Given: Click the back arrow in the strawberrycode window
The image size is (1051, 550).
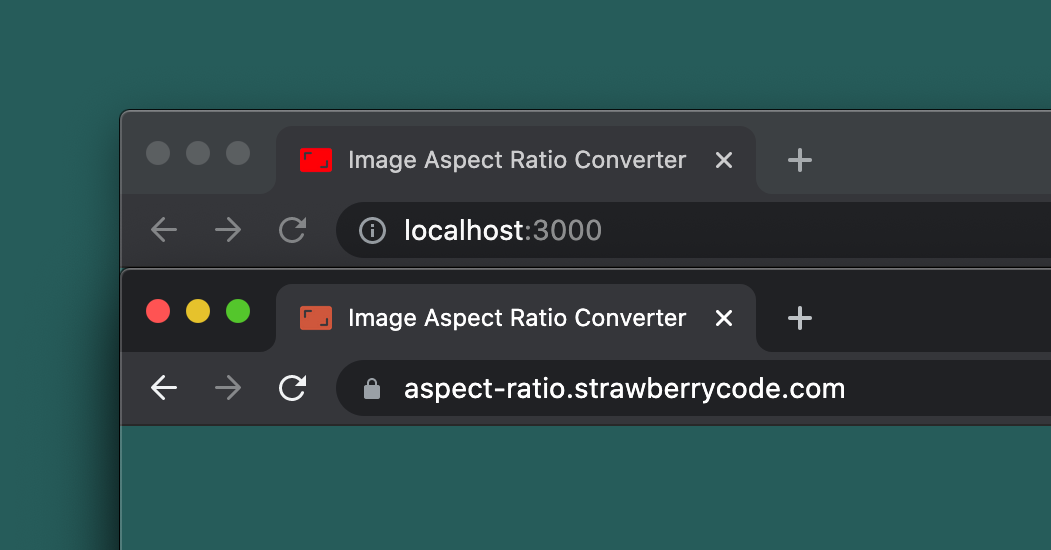Looking at the screenshot, I should pyautogui.click(x=164, y=388).
